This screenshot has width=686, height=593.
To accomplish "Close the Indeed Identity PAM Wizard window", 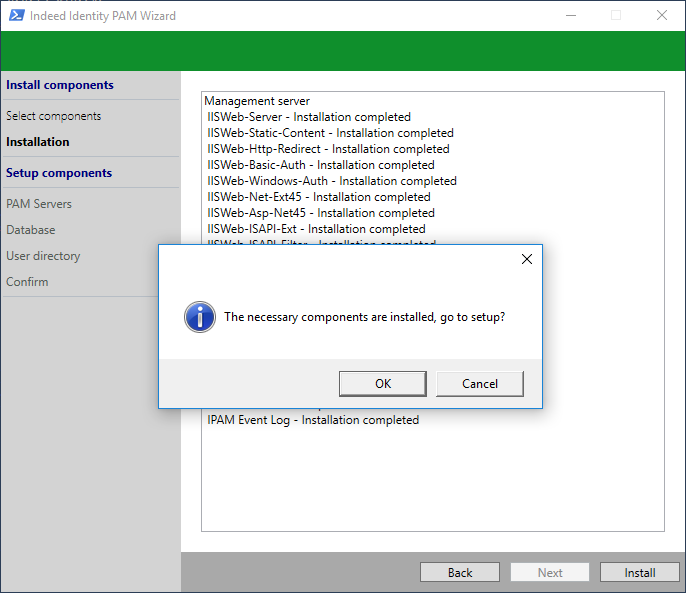I will point(662,15).
